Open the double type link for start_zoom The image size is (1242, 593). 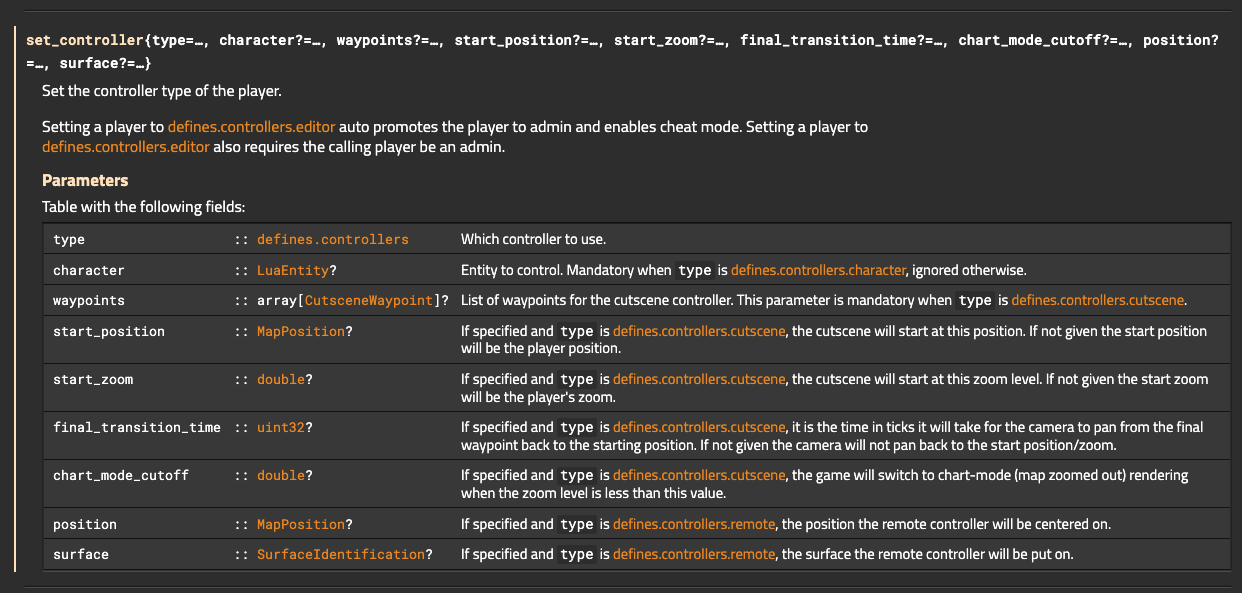[x=282, y=379]
